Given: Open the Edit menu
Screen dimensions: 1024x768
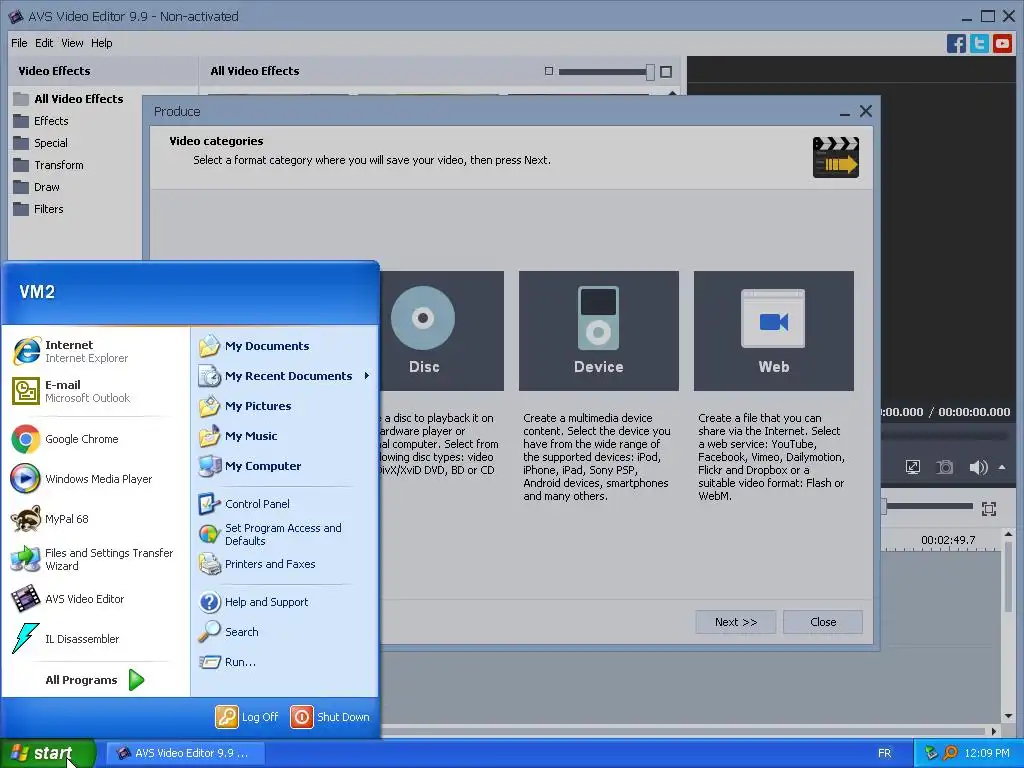Looking at the screenshot, I should [x=44, y=43].
